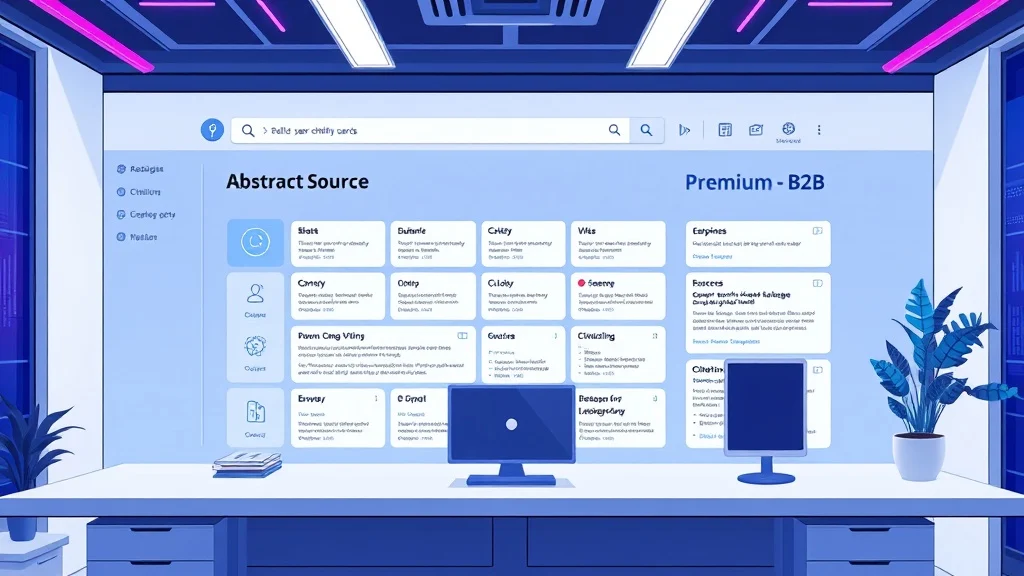Image resolution: width=1024 pixels, height=576 pixels.
Task: Click the blue link in Earpines panel
Action: click(712, 257)
